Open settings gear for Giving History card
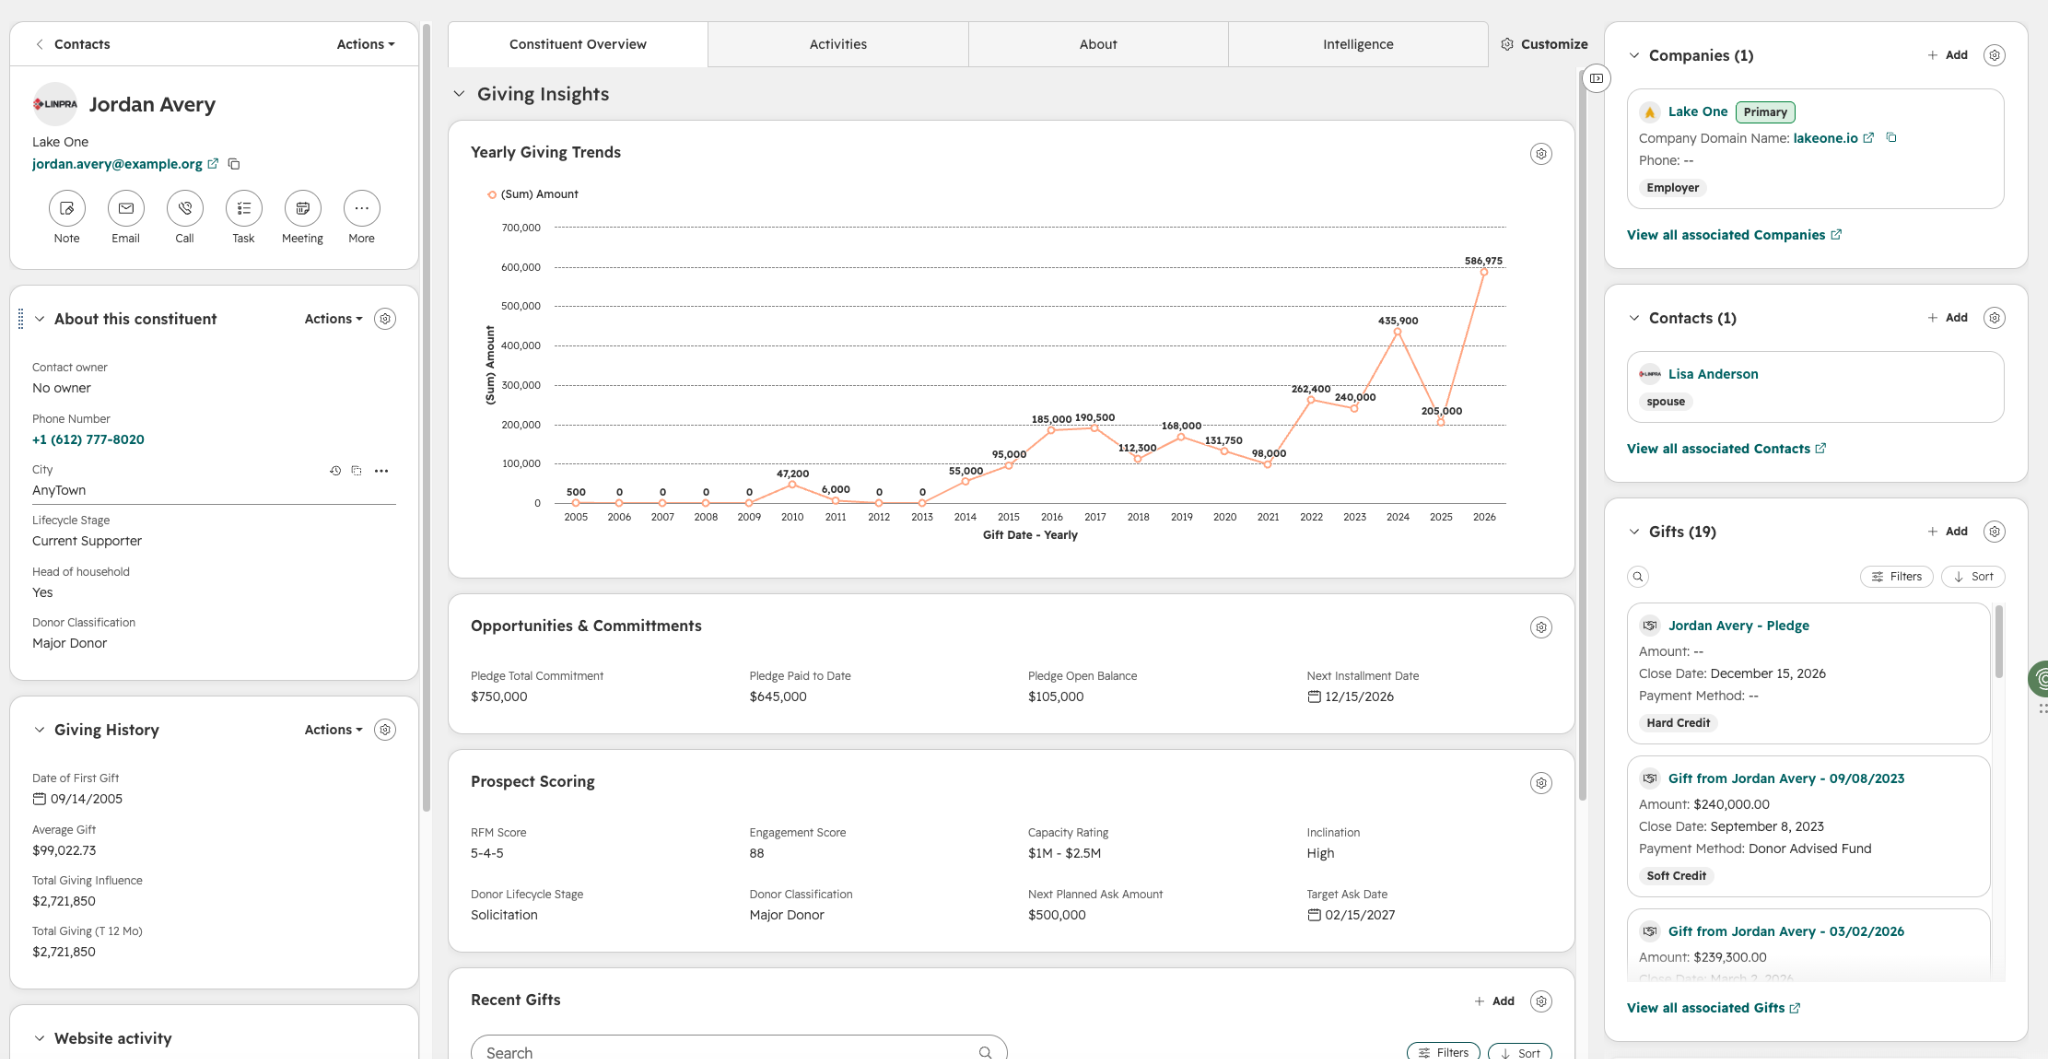 point(385,730)
